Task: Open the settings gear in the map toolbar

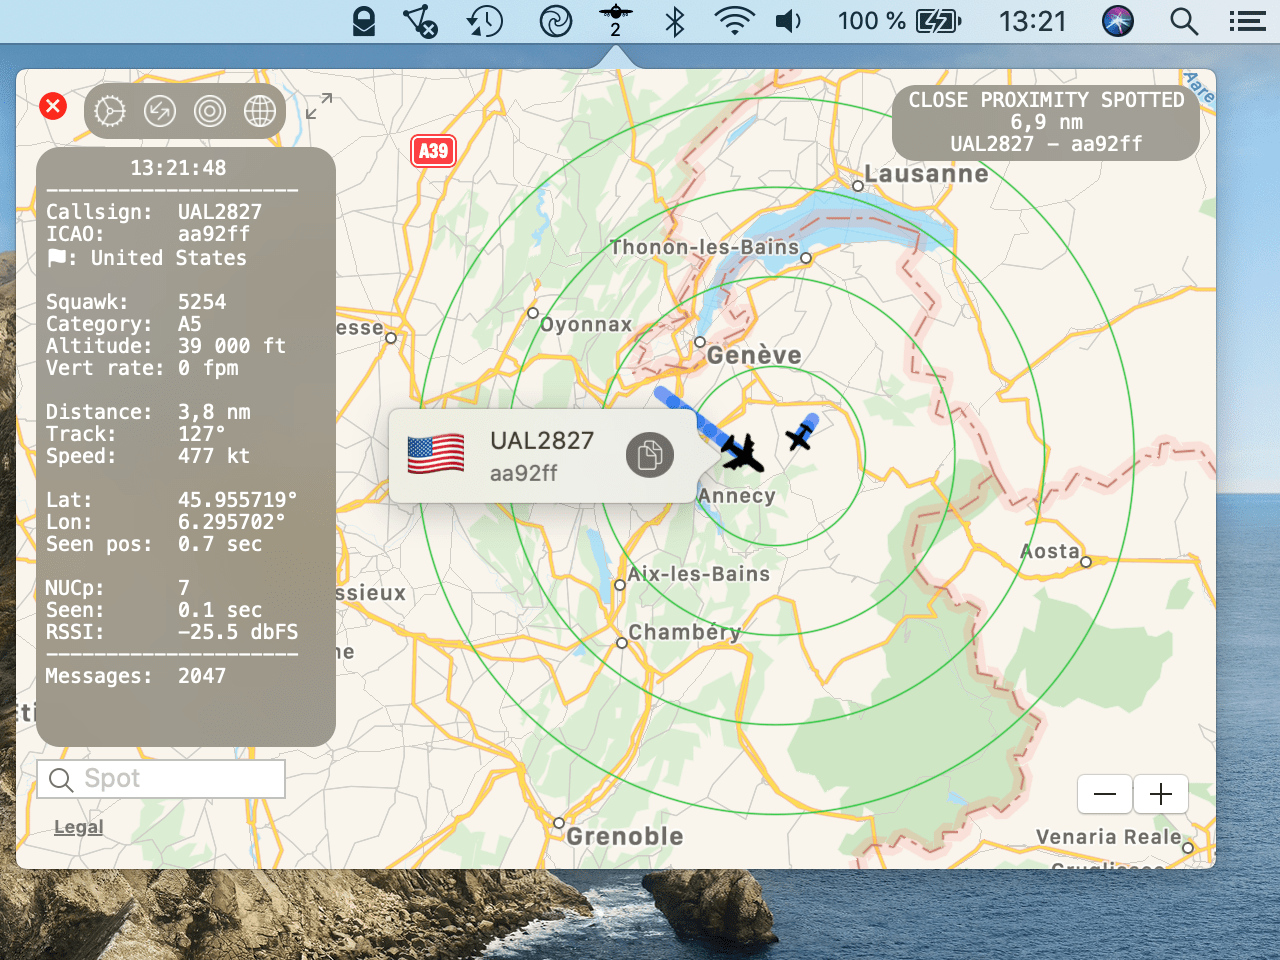Action: pos(110,111)
